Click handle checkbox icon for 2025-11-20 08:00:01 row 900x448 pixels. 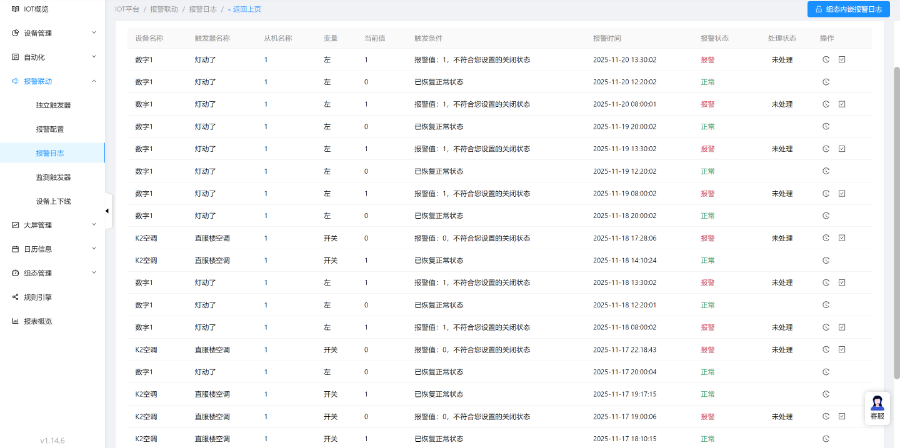(842, 104)
